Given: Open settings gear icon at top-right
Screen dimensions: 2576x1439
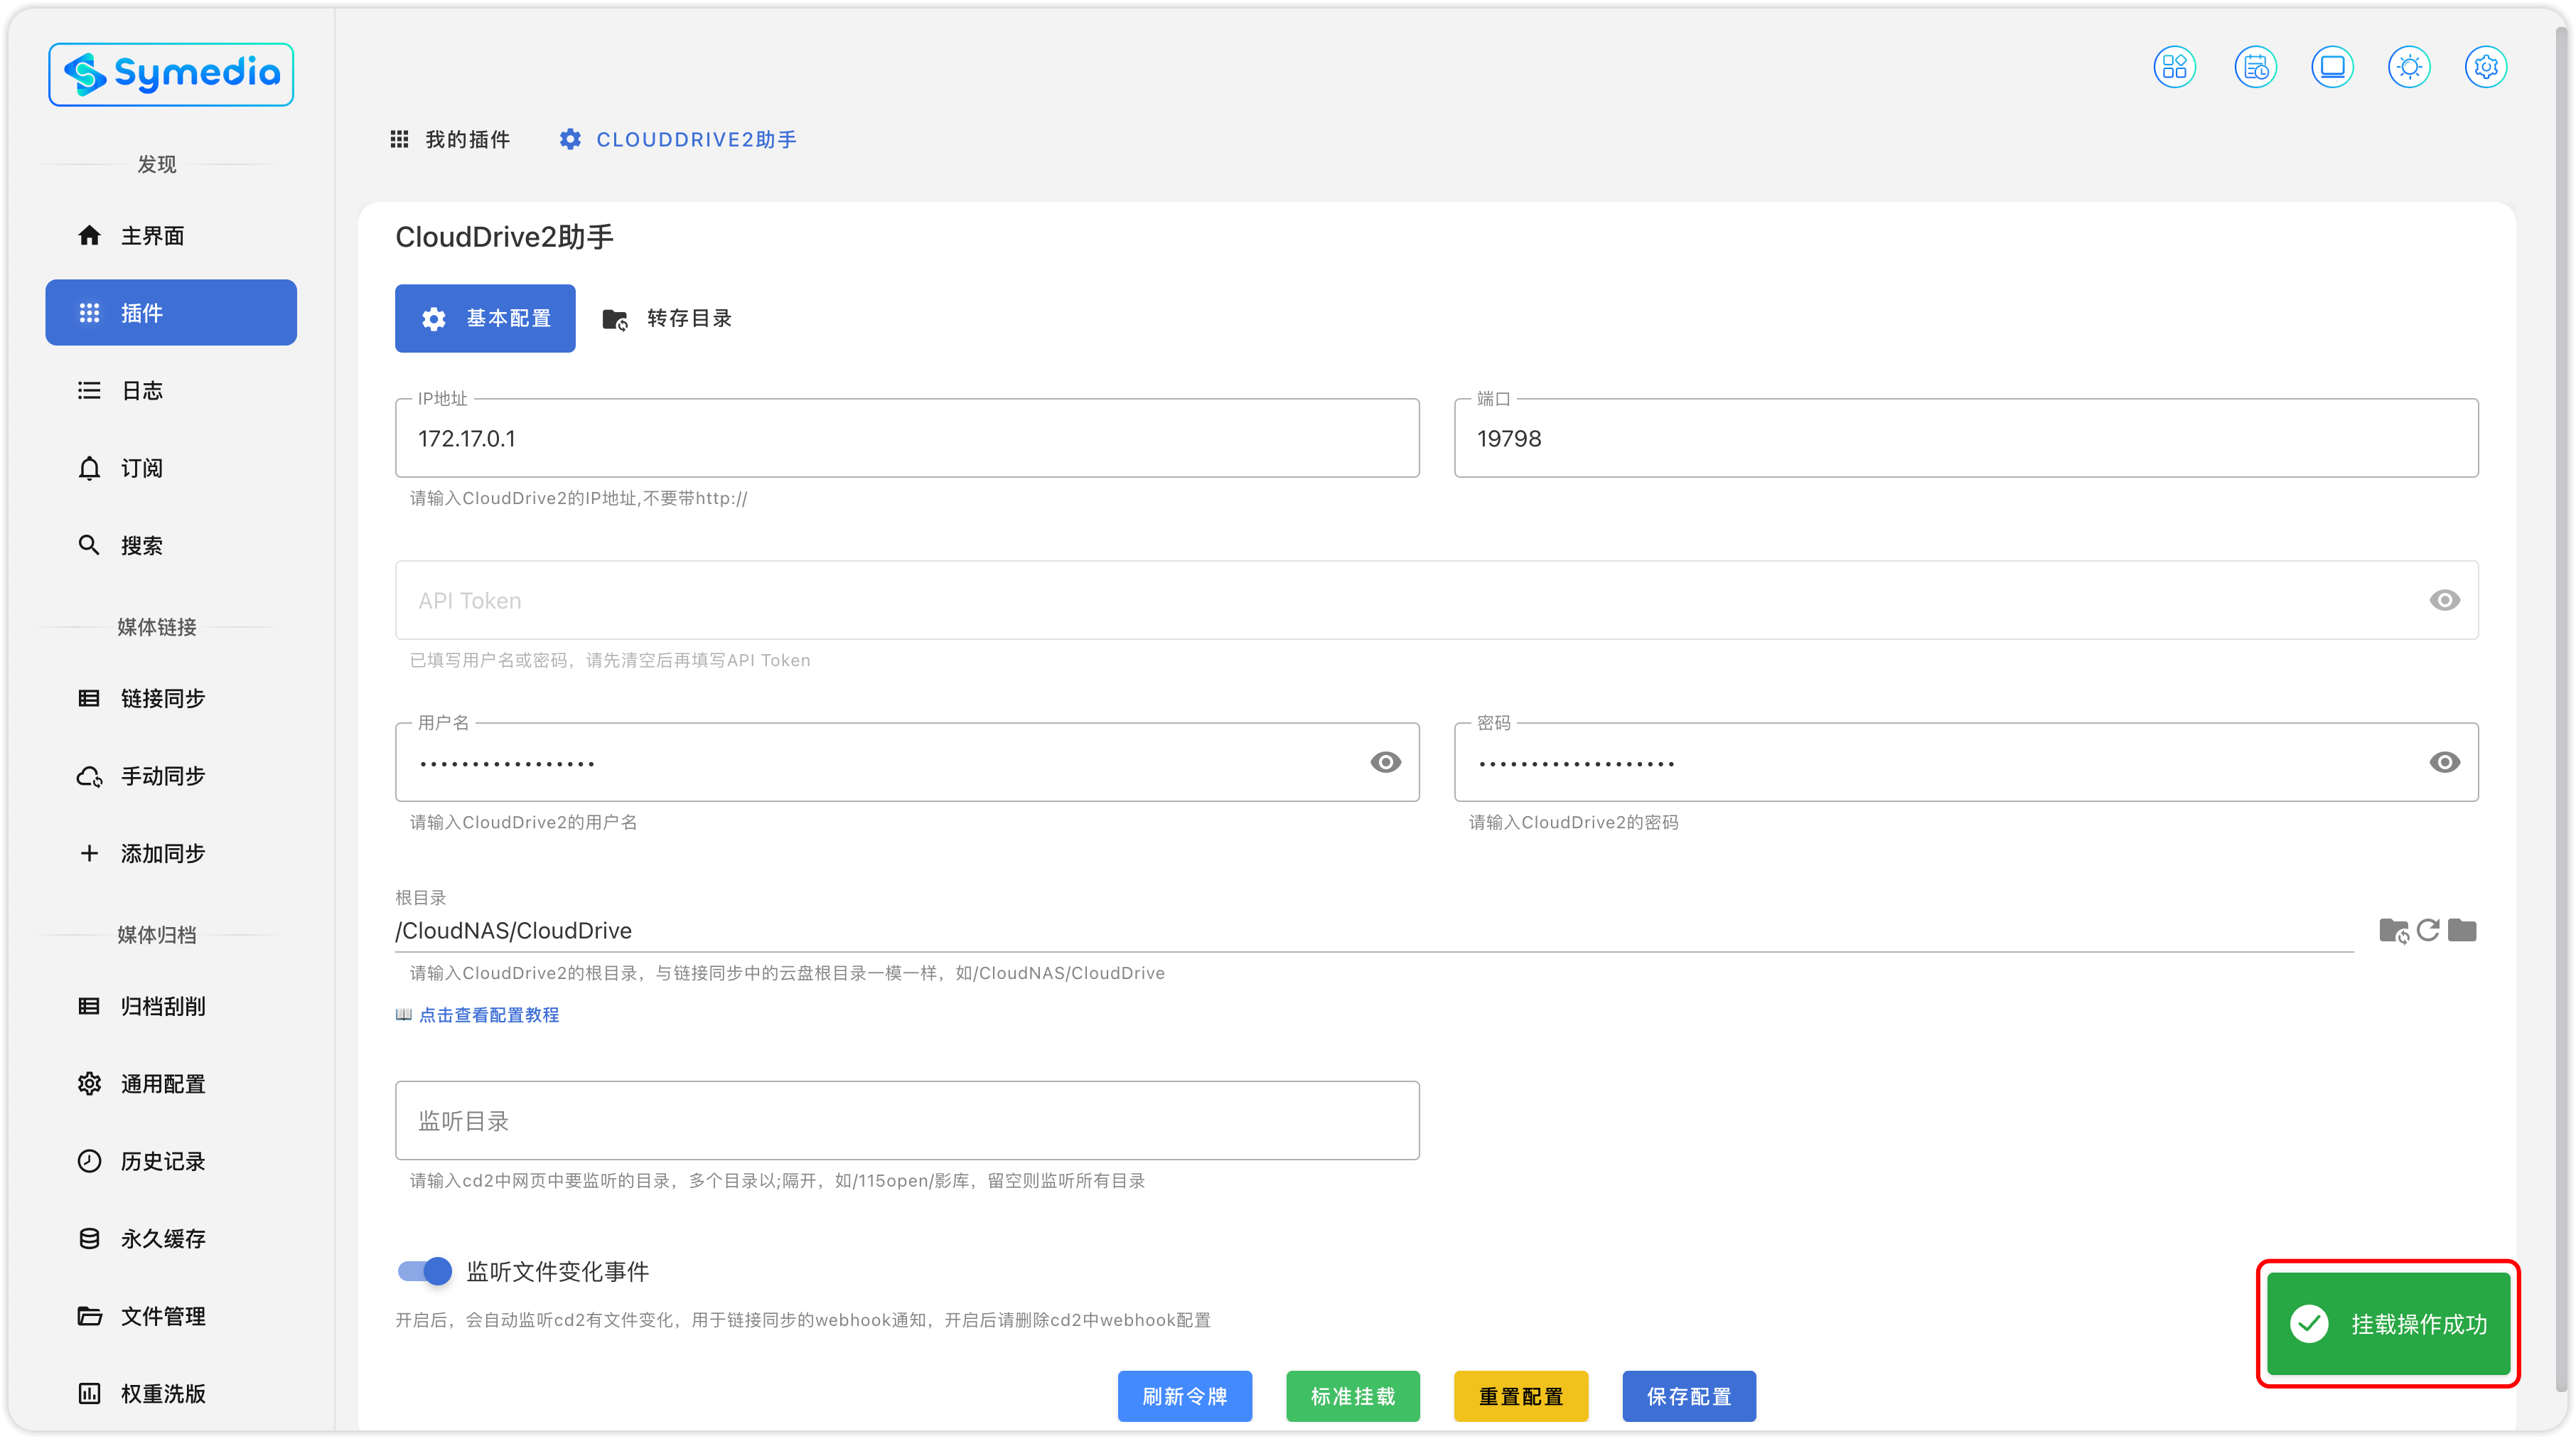Looking at the screenshot, I should click(x=2486, y=67).
